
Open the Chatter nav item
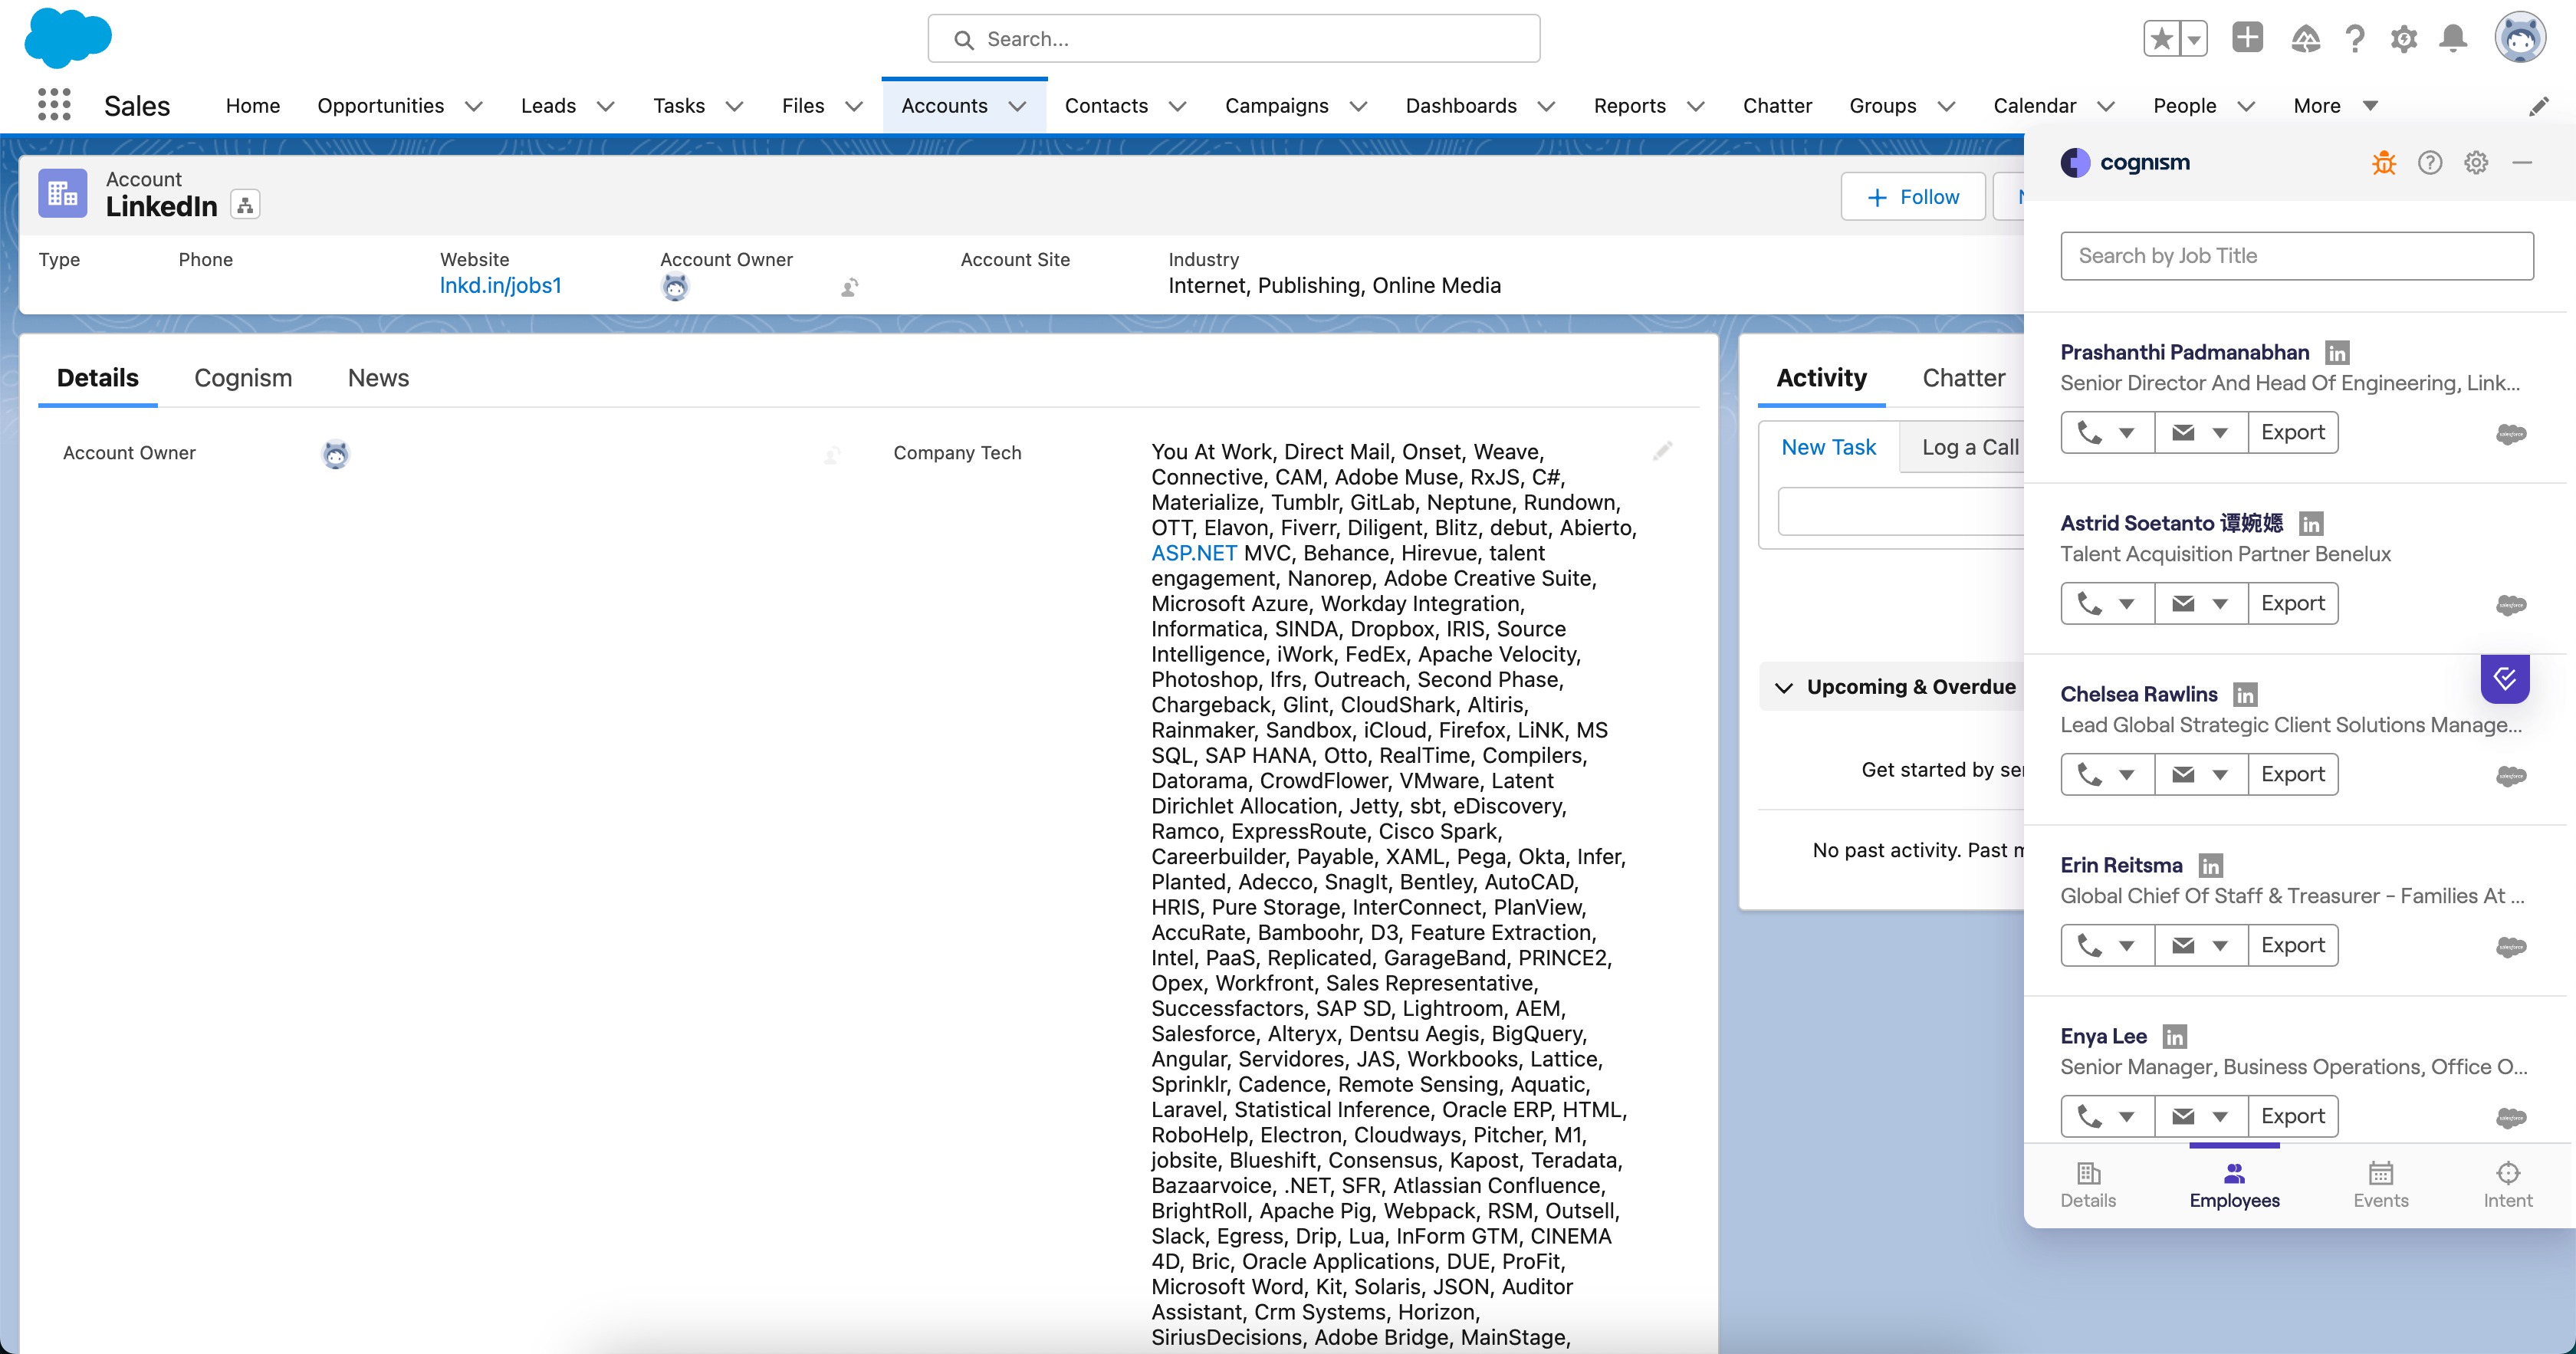1777,106
